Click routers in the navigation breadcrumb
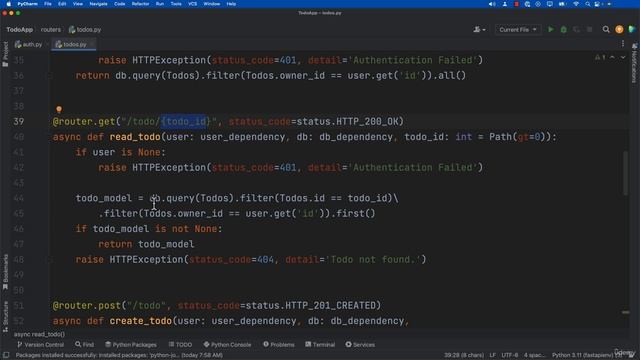 51,29
